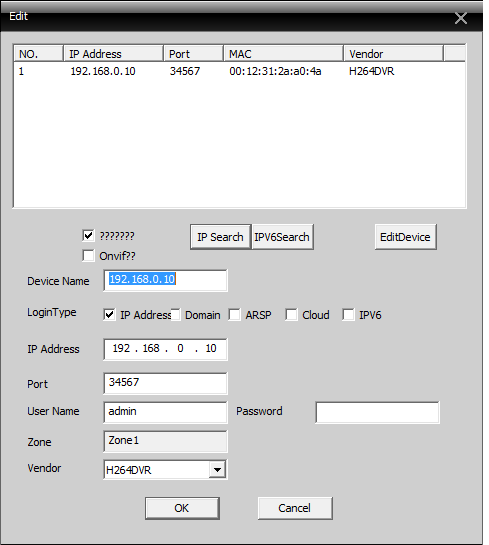Uncheck IP Address login type
The width and height of the screenshot is (489, 545).
click(109, 315)
